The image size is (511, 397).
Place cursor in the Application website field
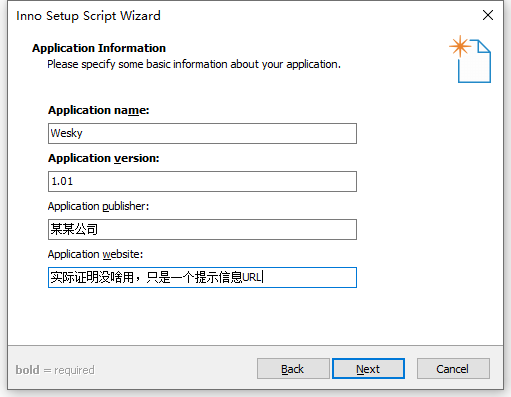click(202, 277)
